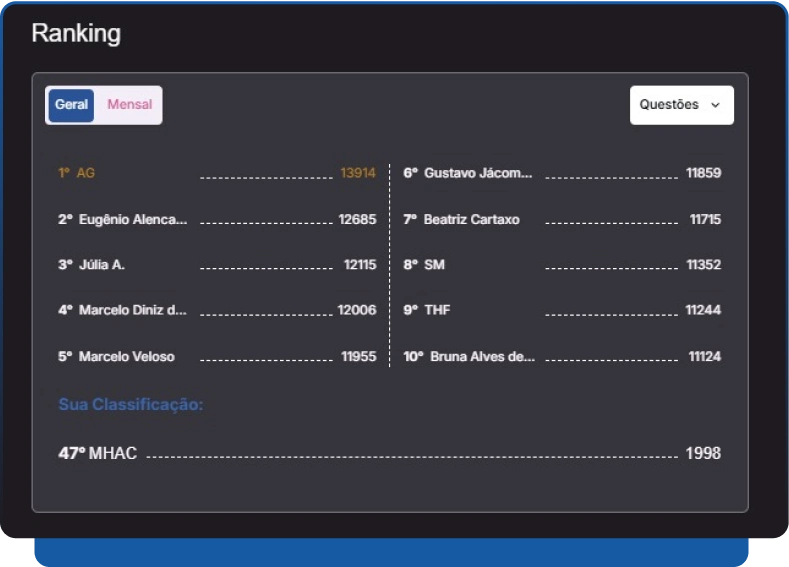Click the blue bar below the ranking panel

pyautogui.click(x=391, y=552)
